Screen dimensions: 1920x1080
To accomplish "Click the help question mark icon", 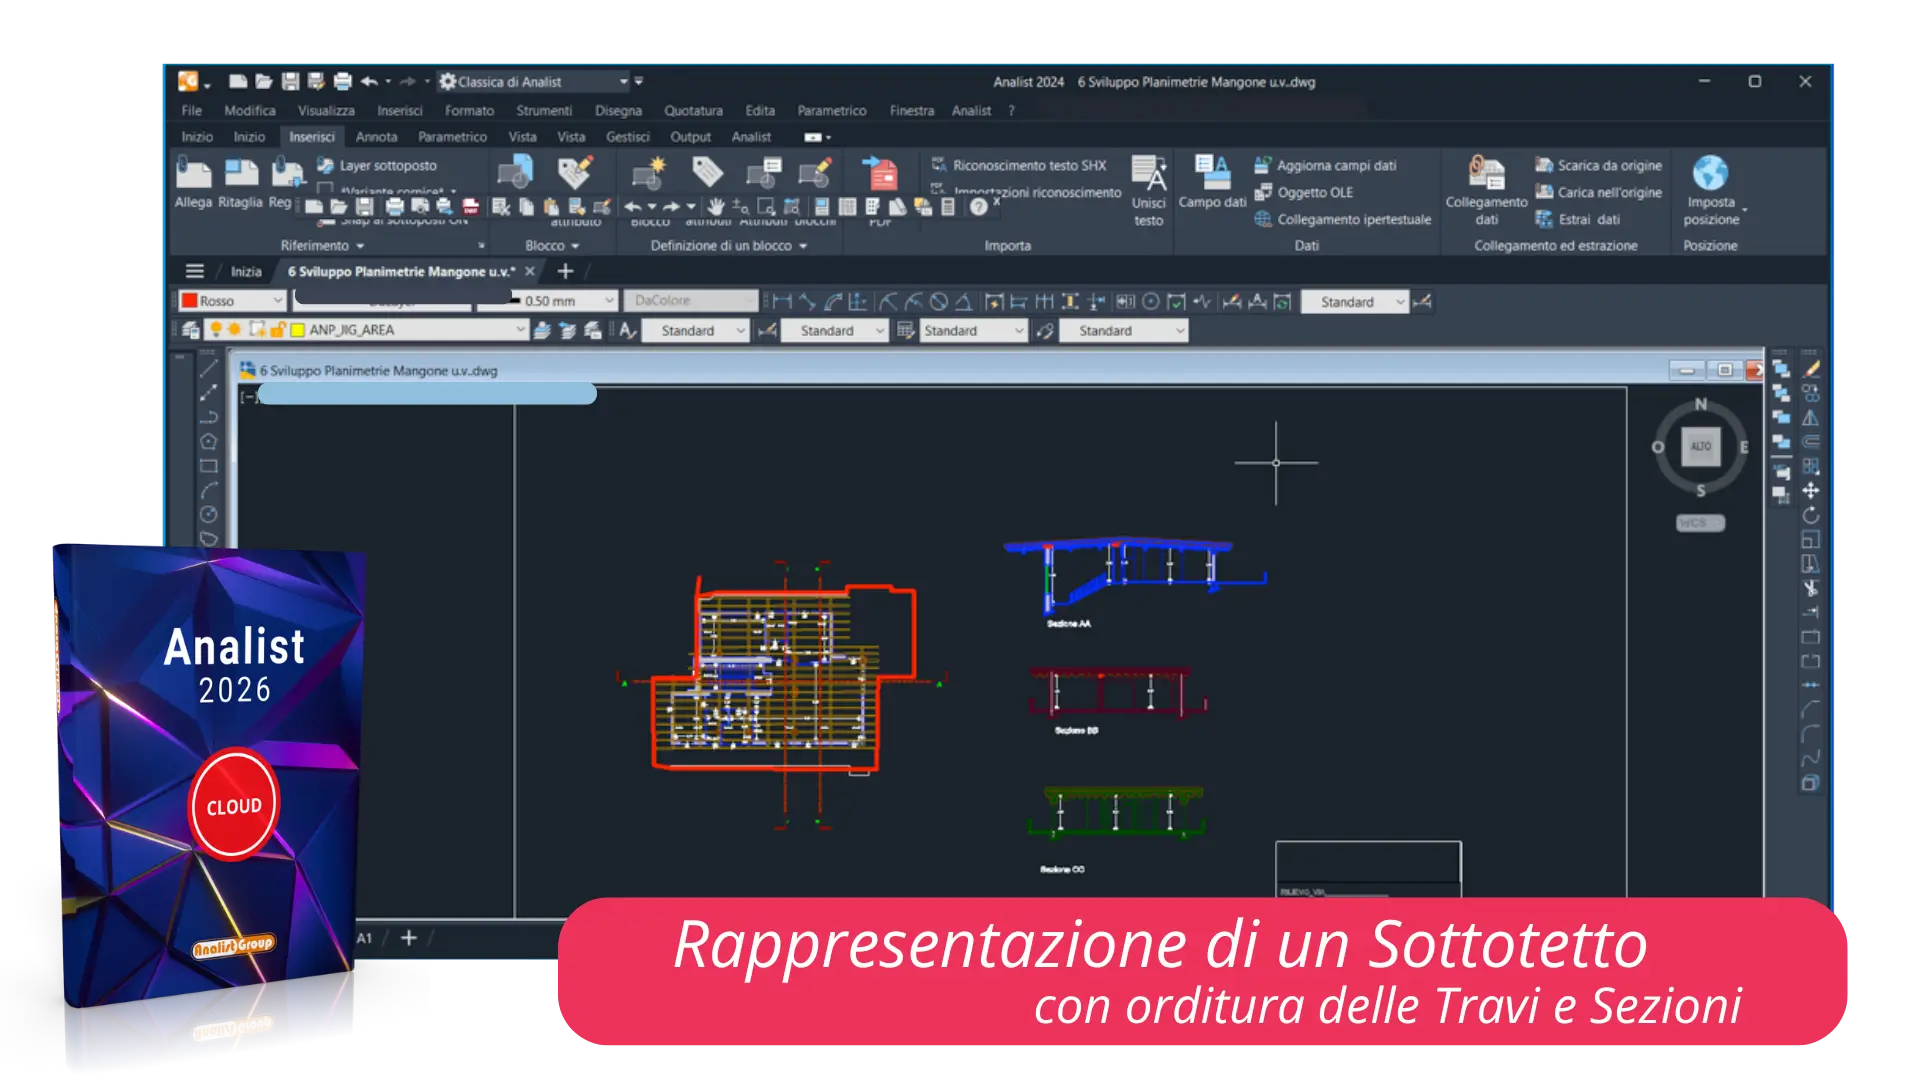I will coord(979,207).
